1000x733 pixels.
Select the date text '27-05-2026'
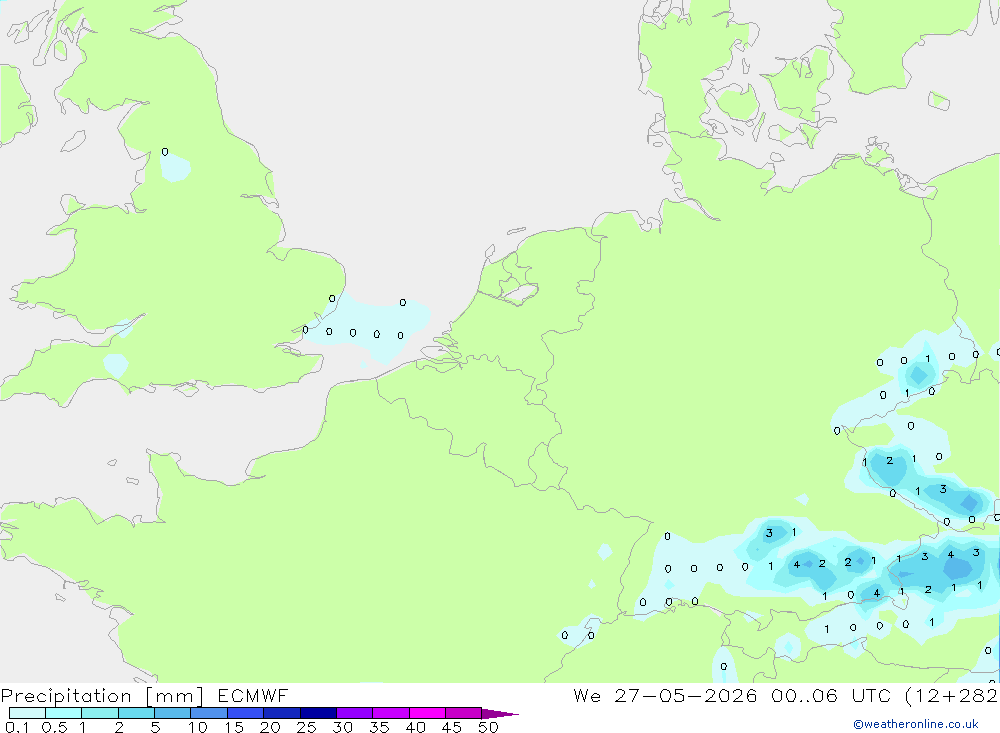686,695
